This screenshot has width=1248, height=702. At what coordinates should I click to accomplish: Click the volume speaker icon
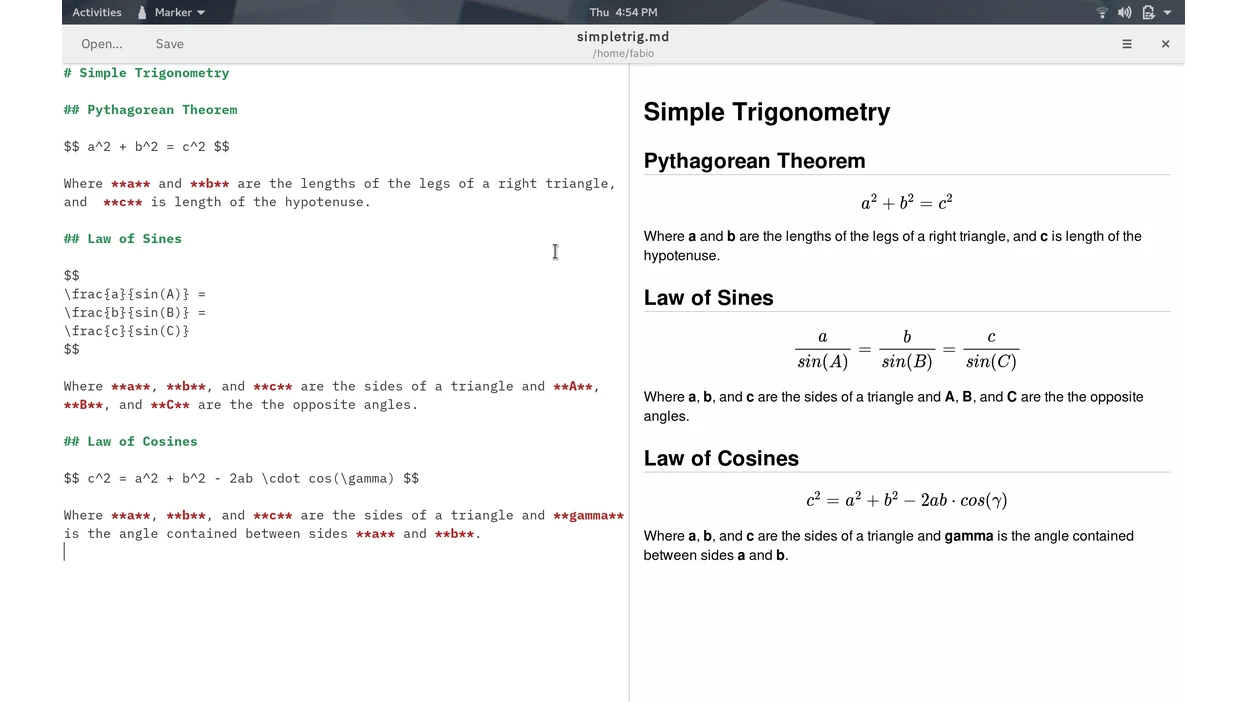(1125, 12)
